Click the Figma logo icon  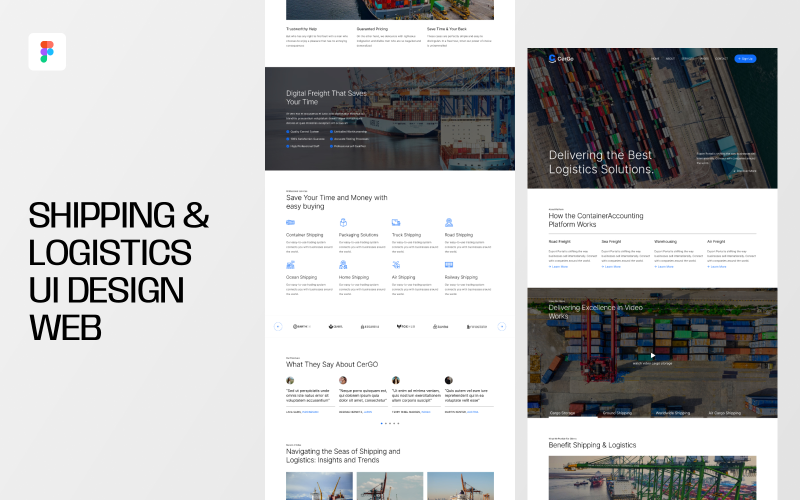click(x=47, y=52)
